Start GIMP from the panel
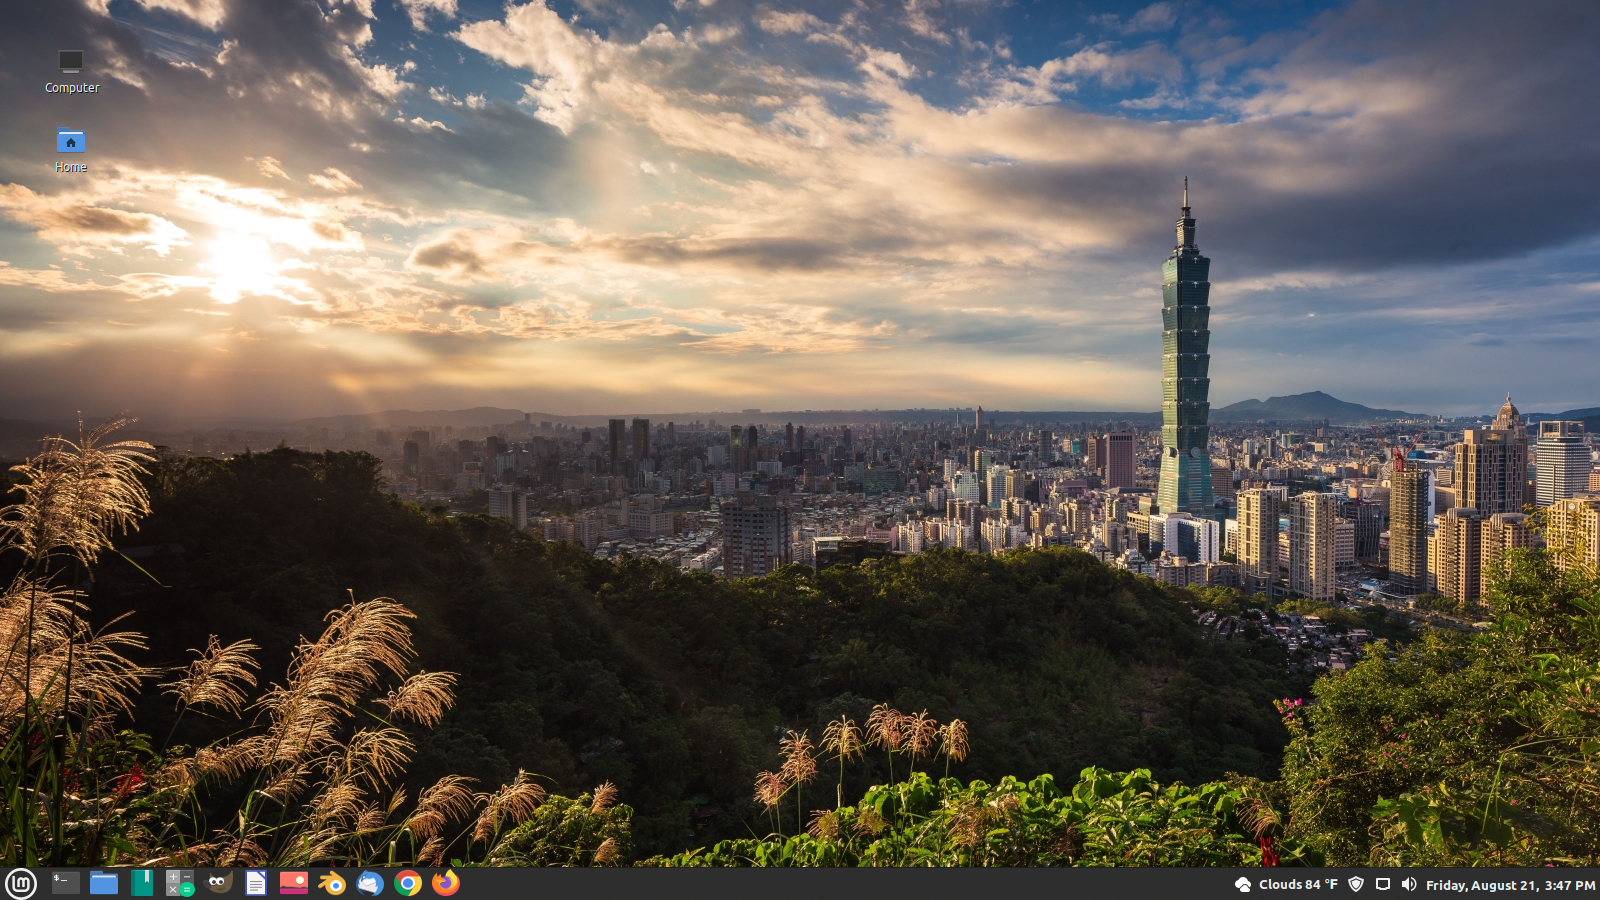 (218, 883)
